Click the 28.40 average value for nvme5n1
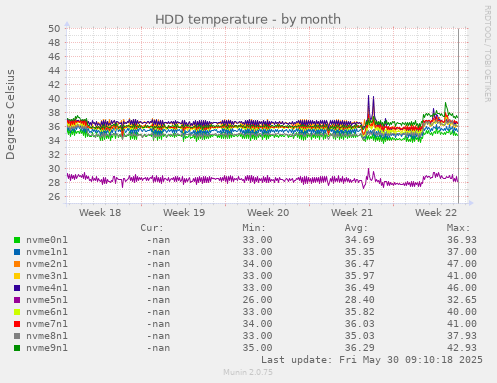This screenshot has width=497, height=383. point(360,300)
